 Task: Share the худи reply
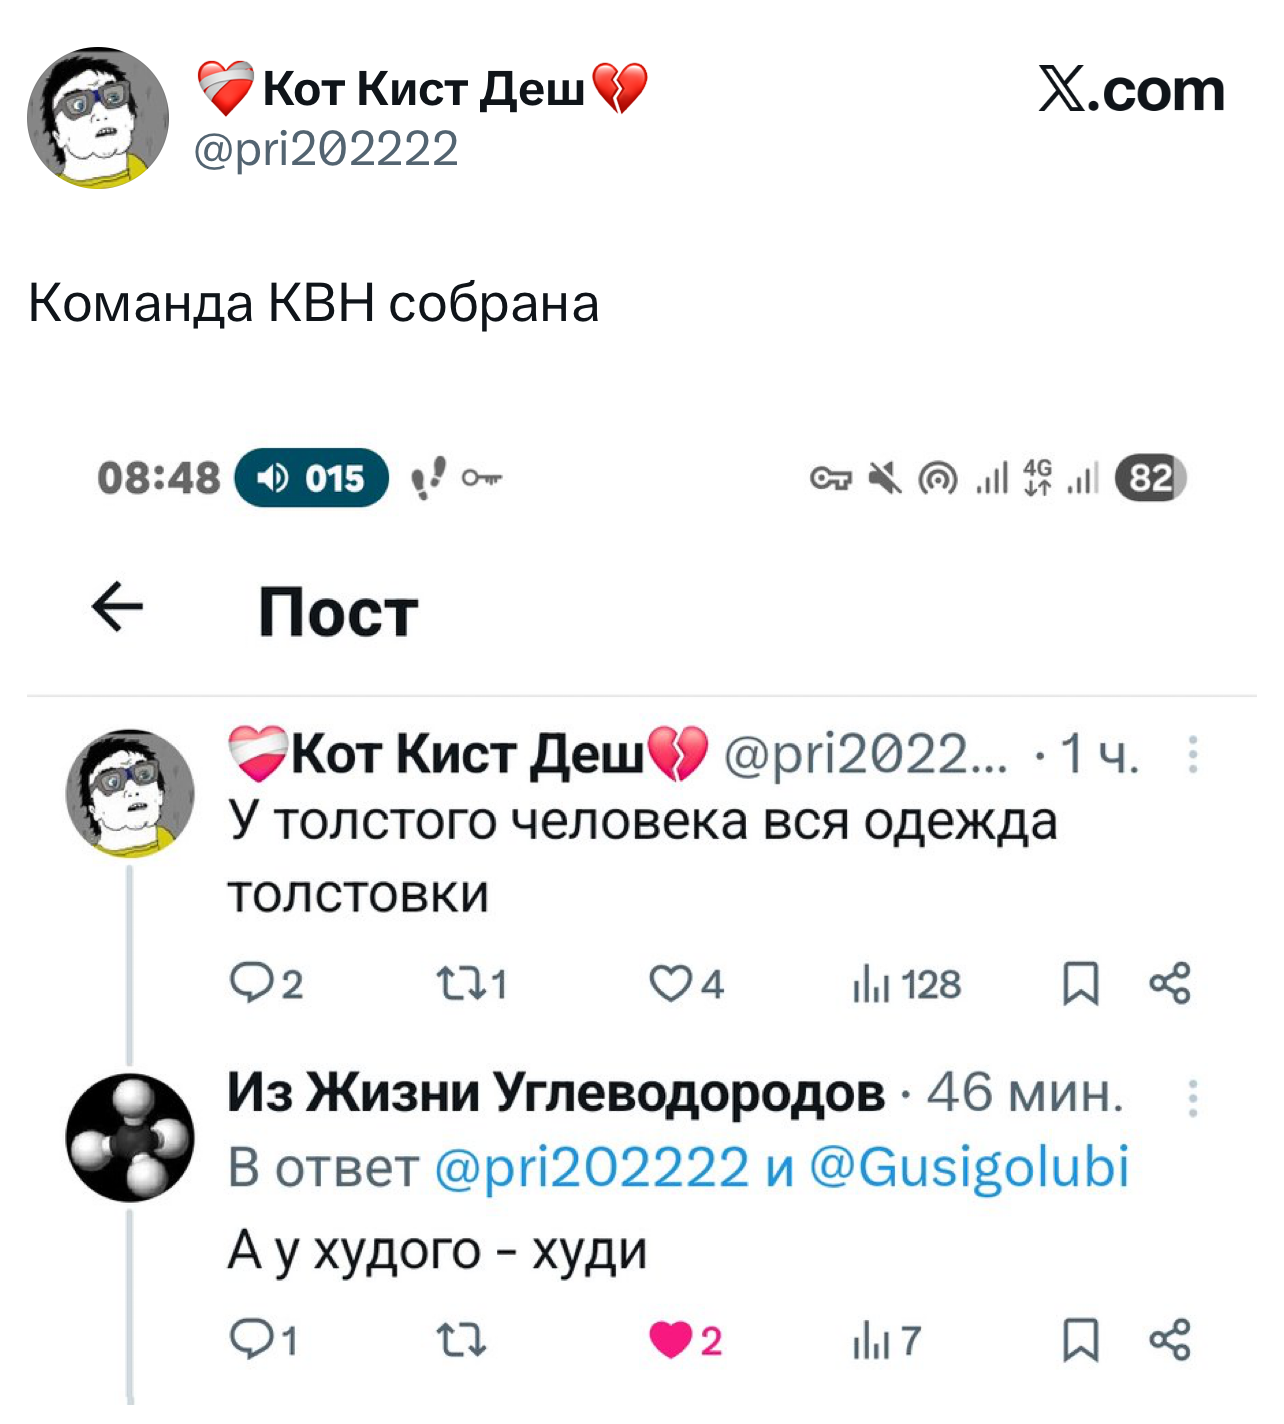point(1170,1339)
